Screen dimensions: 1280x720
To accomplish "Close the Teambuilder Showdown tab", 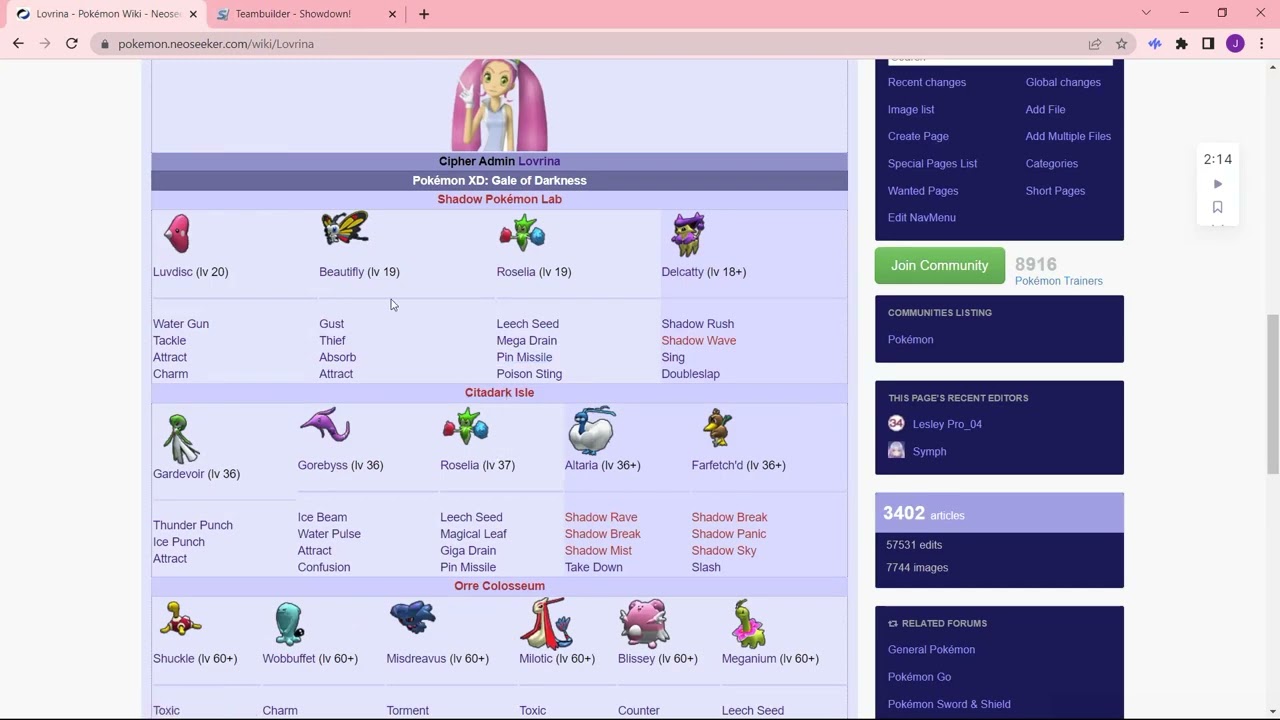I will point(392,14).
